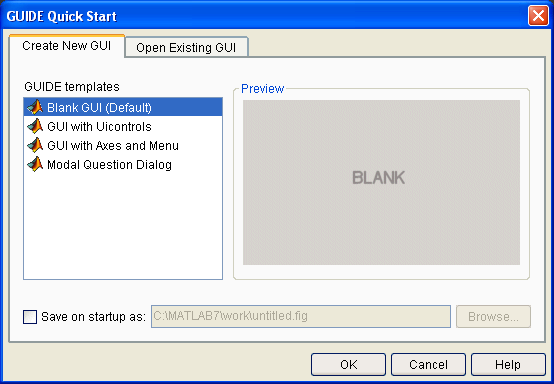
Task: Choose the GUI with Uicontrols template text
Action: coord(99,126)
